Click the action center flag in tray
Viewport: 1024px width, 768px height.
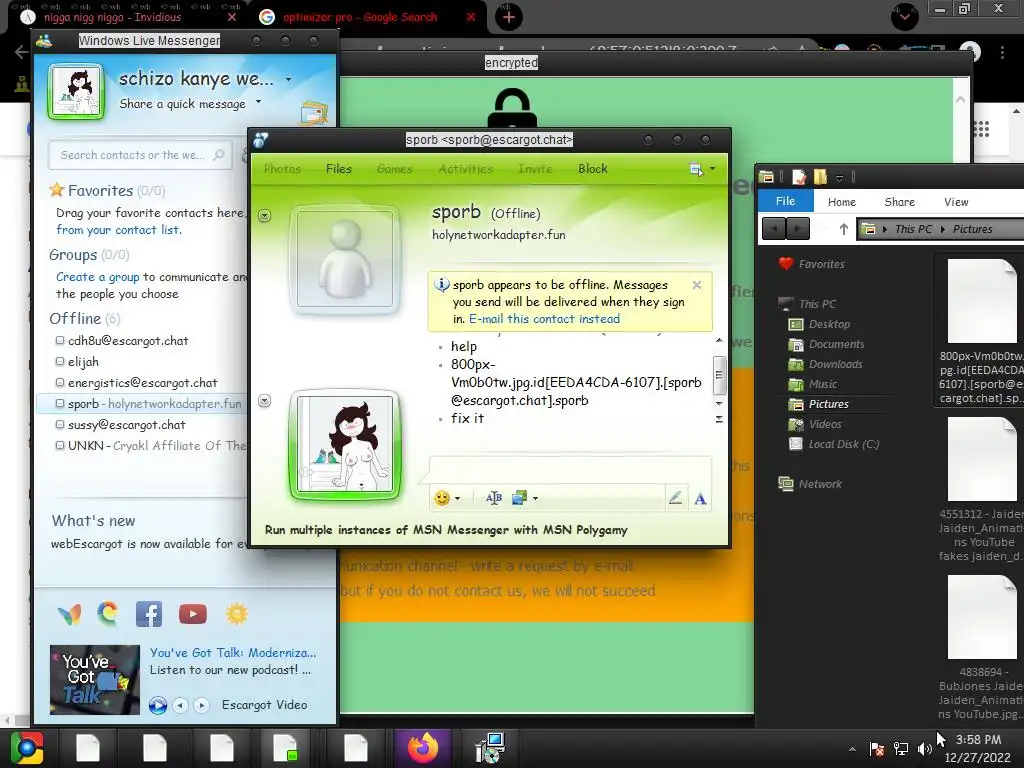click(x=877, y=749)
